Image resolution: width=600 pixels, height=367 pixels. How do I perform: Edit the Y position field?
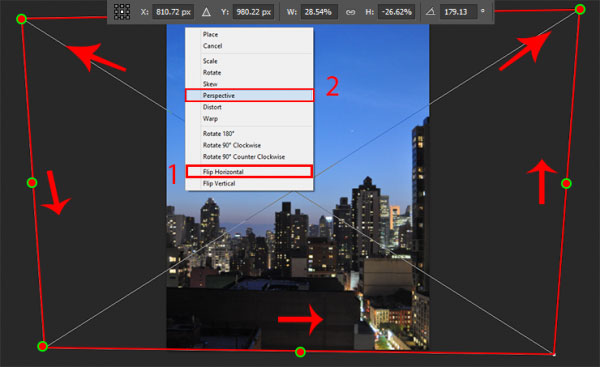coord(254,12)
